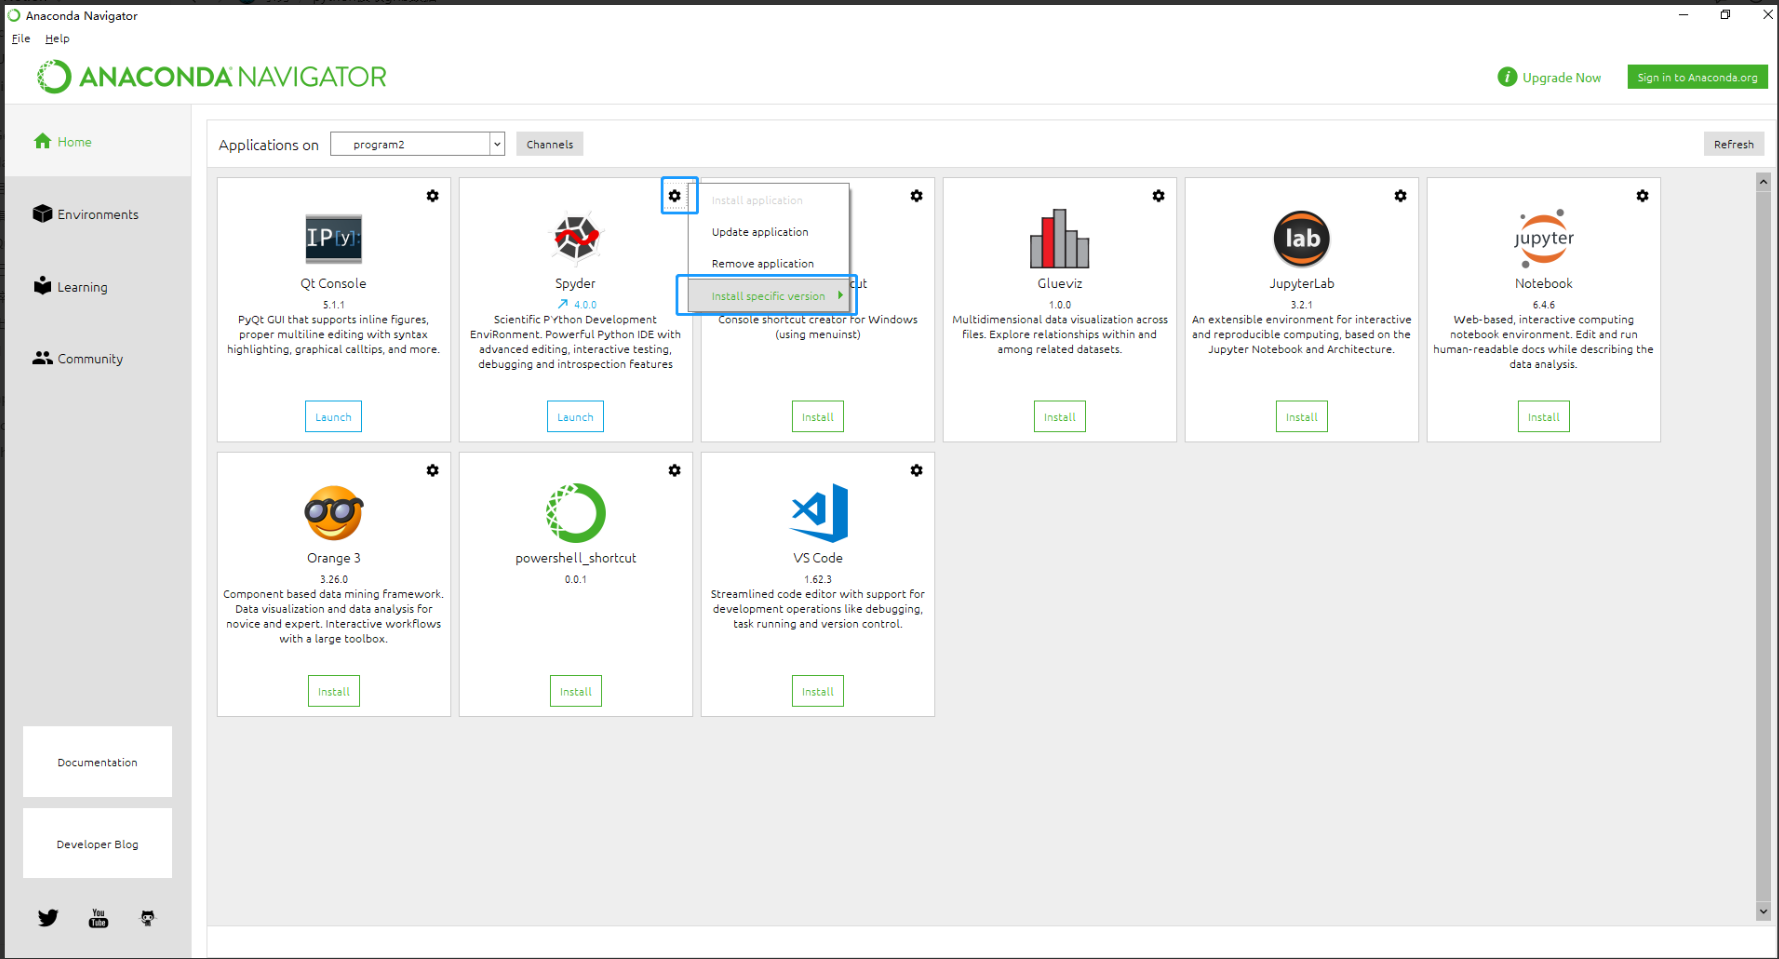Click the powershell_shortcut green ring logo
The width and height of the screenshot is (1779, 959).
pos(576,513)
